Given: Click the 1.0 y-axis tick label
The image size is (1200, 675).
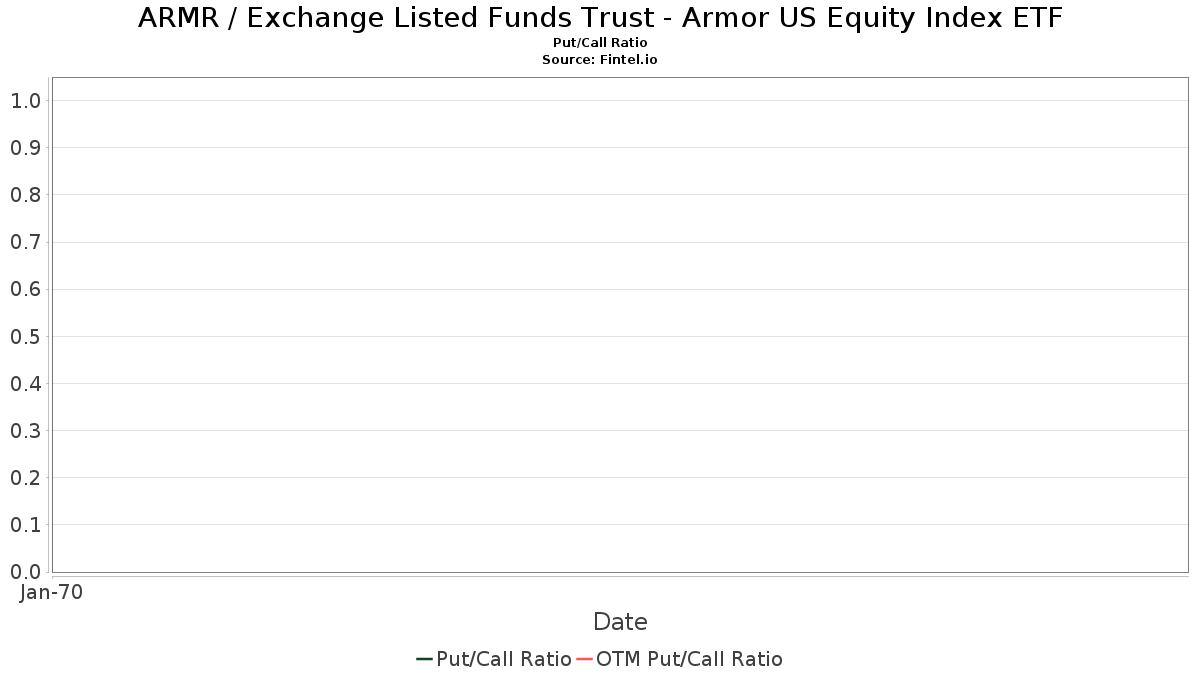Looking at the screenshot, I should [26, 101].
